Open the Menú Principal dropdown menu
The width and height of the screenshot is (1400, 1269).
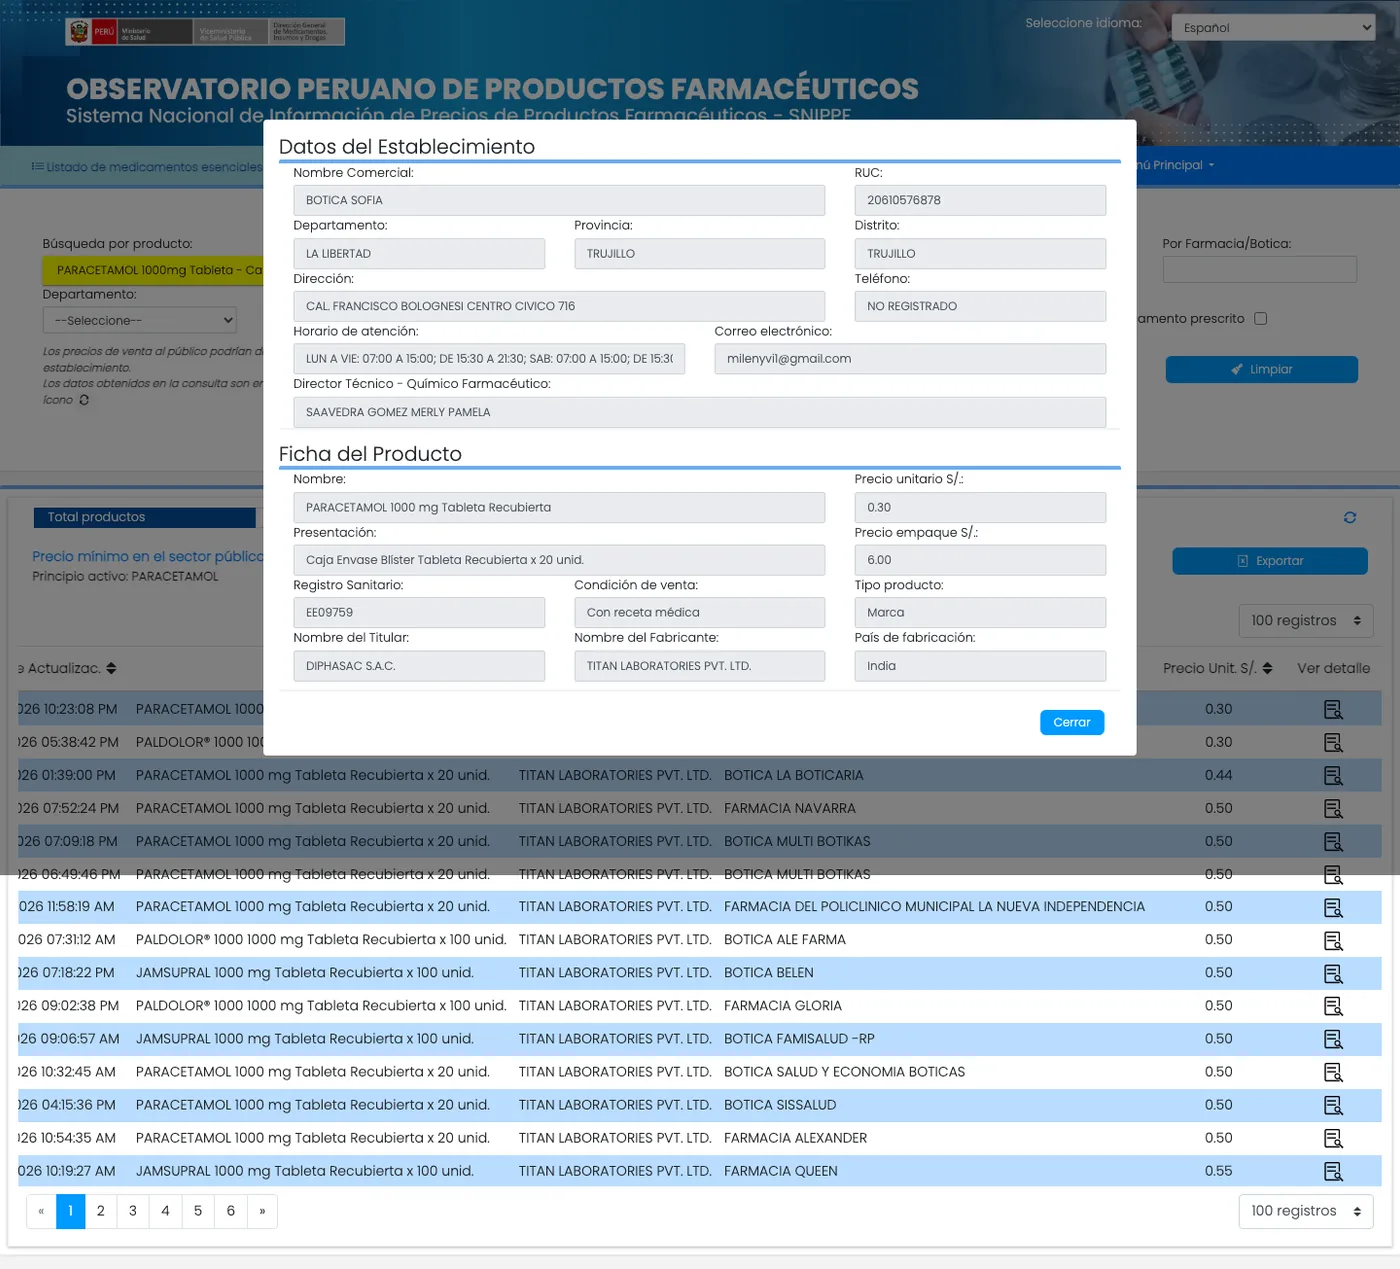[x=1175, y=165]
